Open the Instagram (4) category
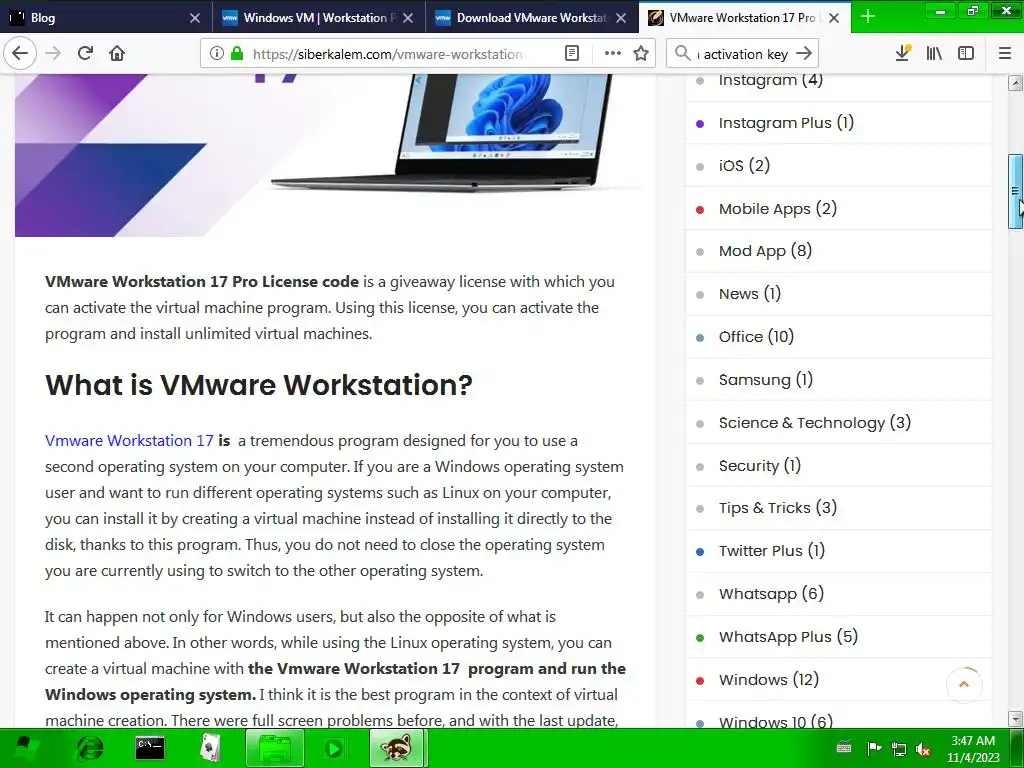 (771, 80)
